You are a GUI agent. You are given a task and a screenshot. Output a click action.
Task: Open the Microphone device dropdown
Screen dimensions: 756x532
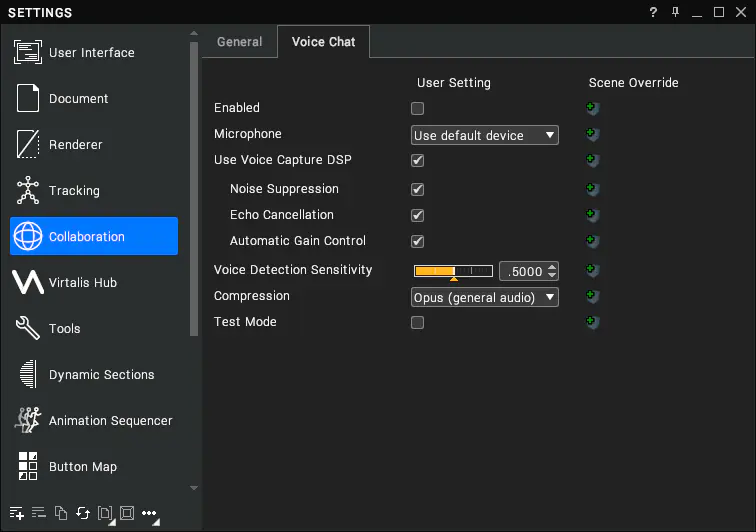click(x=485, y=135)
